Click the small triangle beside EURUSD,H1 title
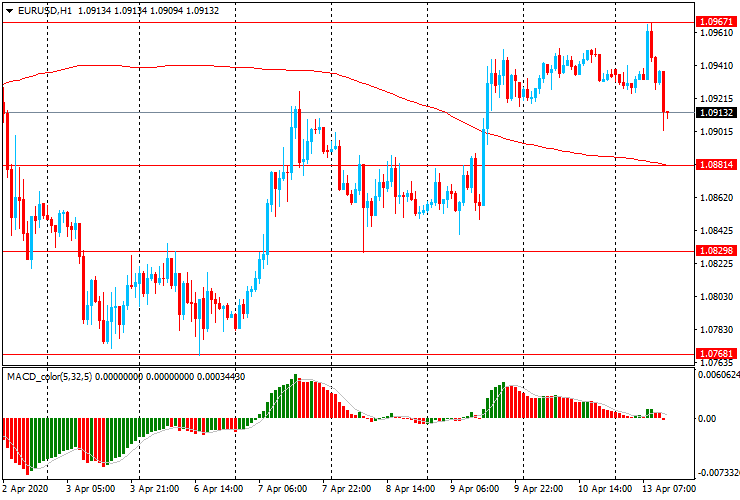 pos(9,11)
